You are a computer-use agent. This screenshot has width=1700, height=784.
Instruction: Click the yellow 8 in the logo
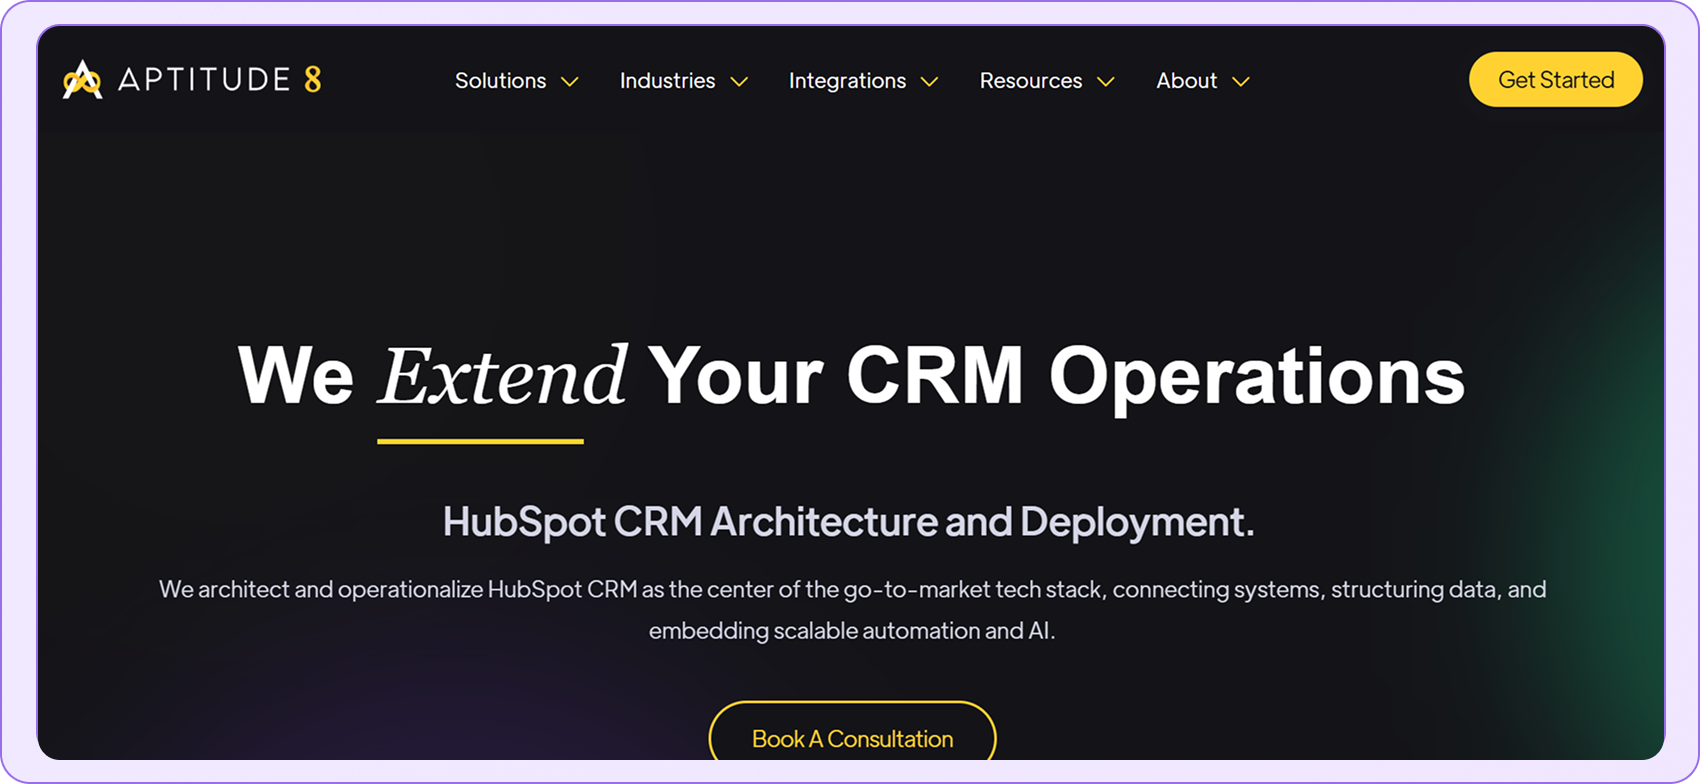coord(313,79)
